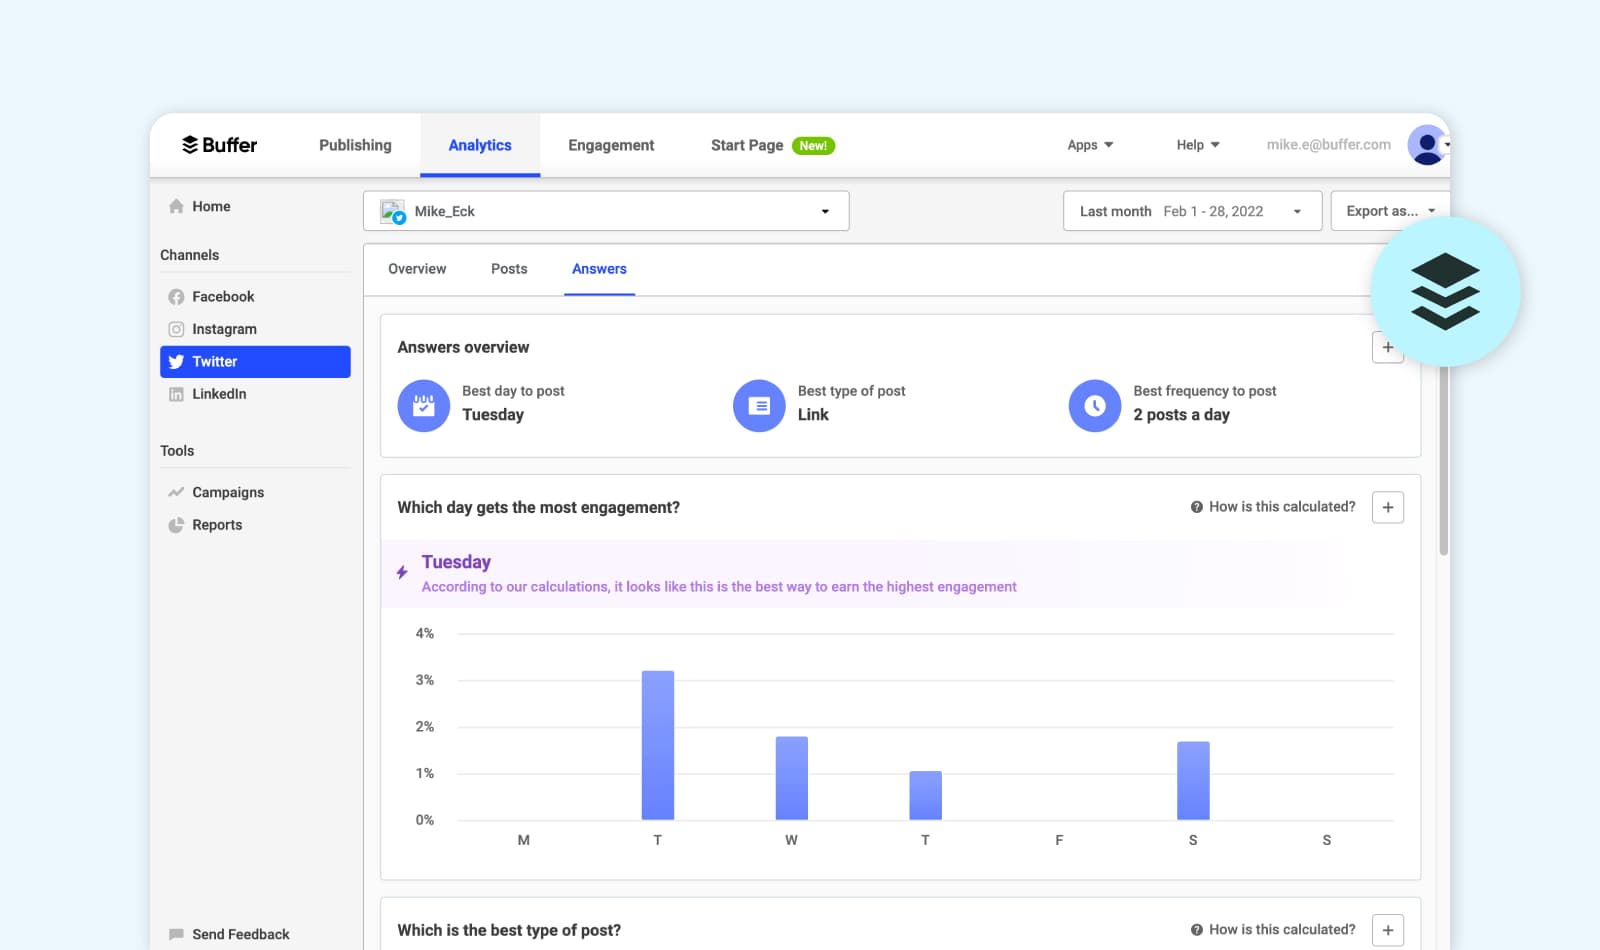Click the Send Feedback icon
This screenshot has height=950, width=1600.
176,934
